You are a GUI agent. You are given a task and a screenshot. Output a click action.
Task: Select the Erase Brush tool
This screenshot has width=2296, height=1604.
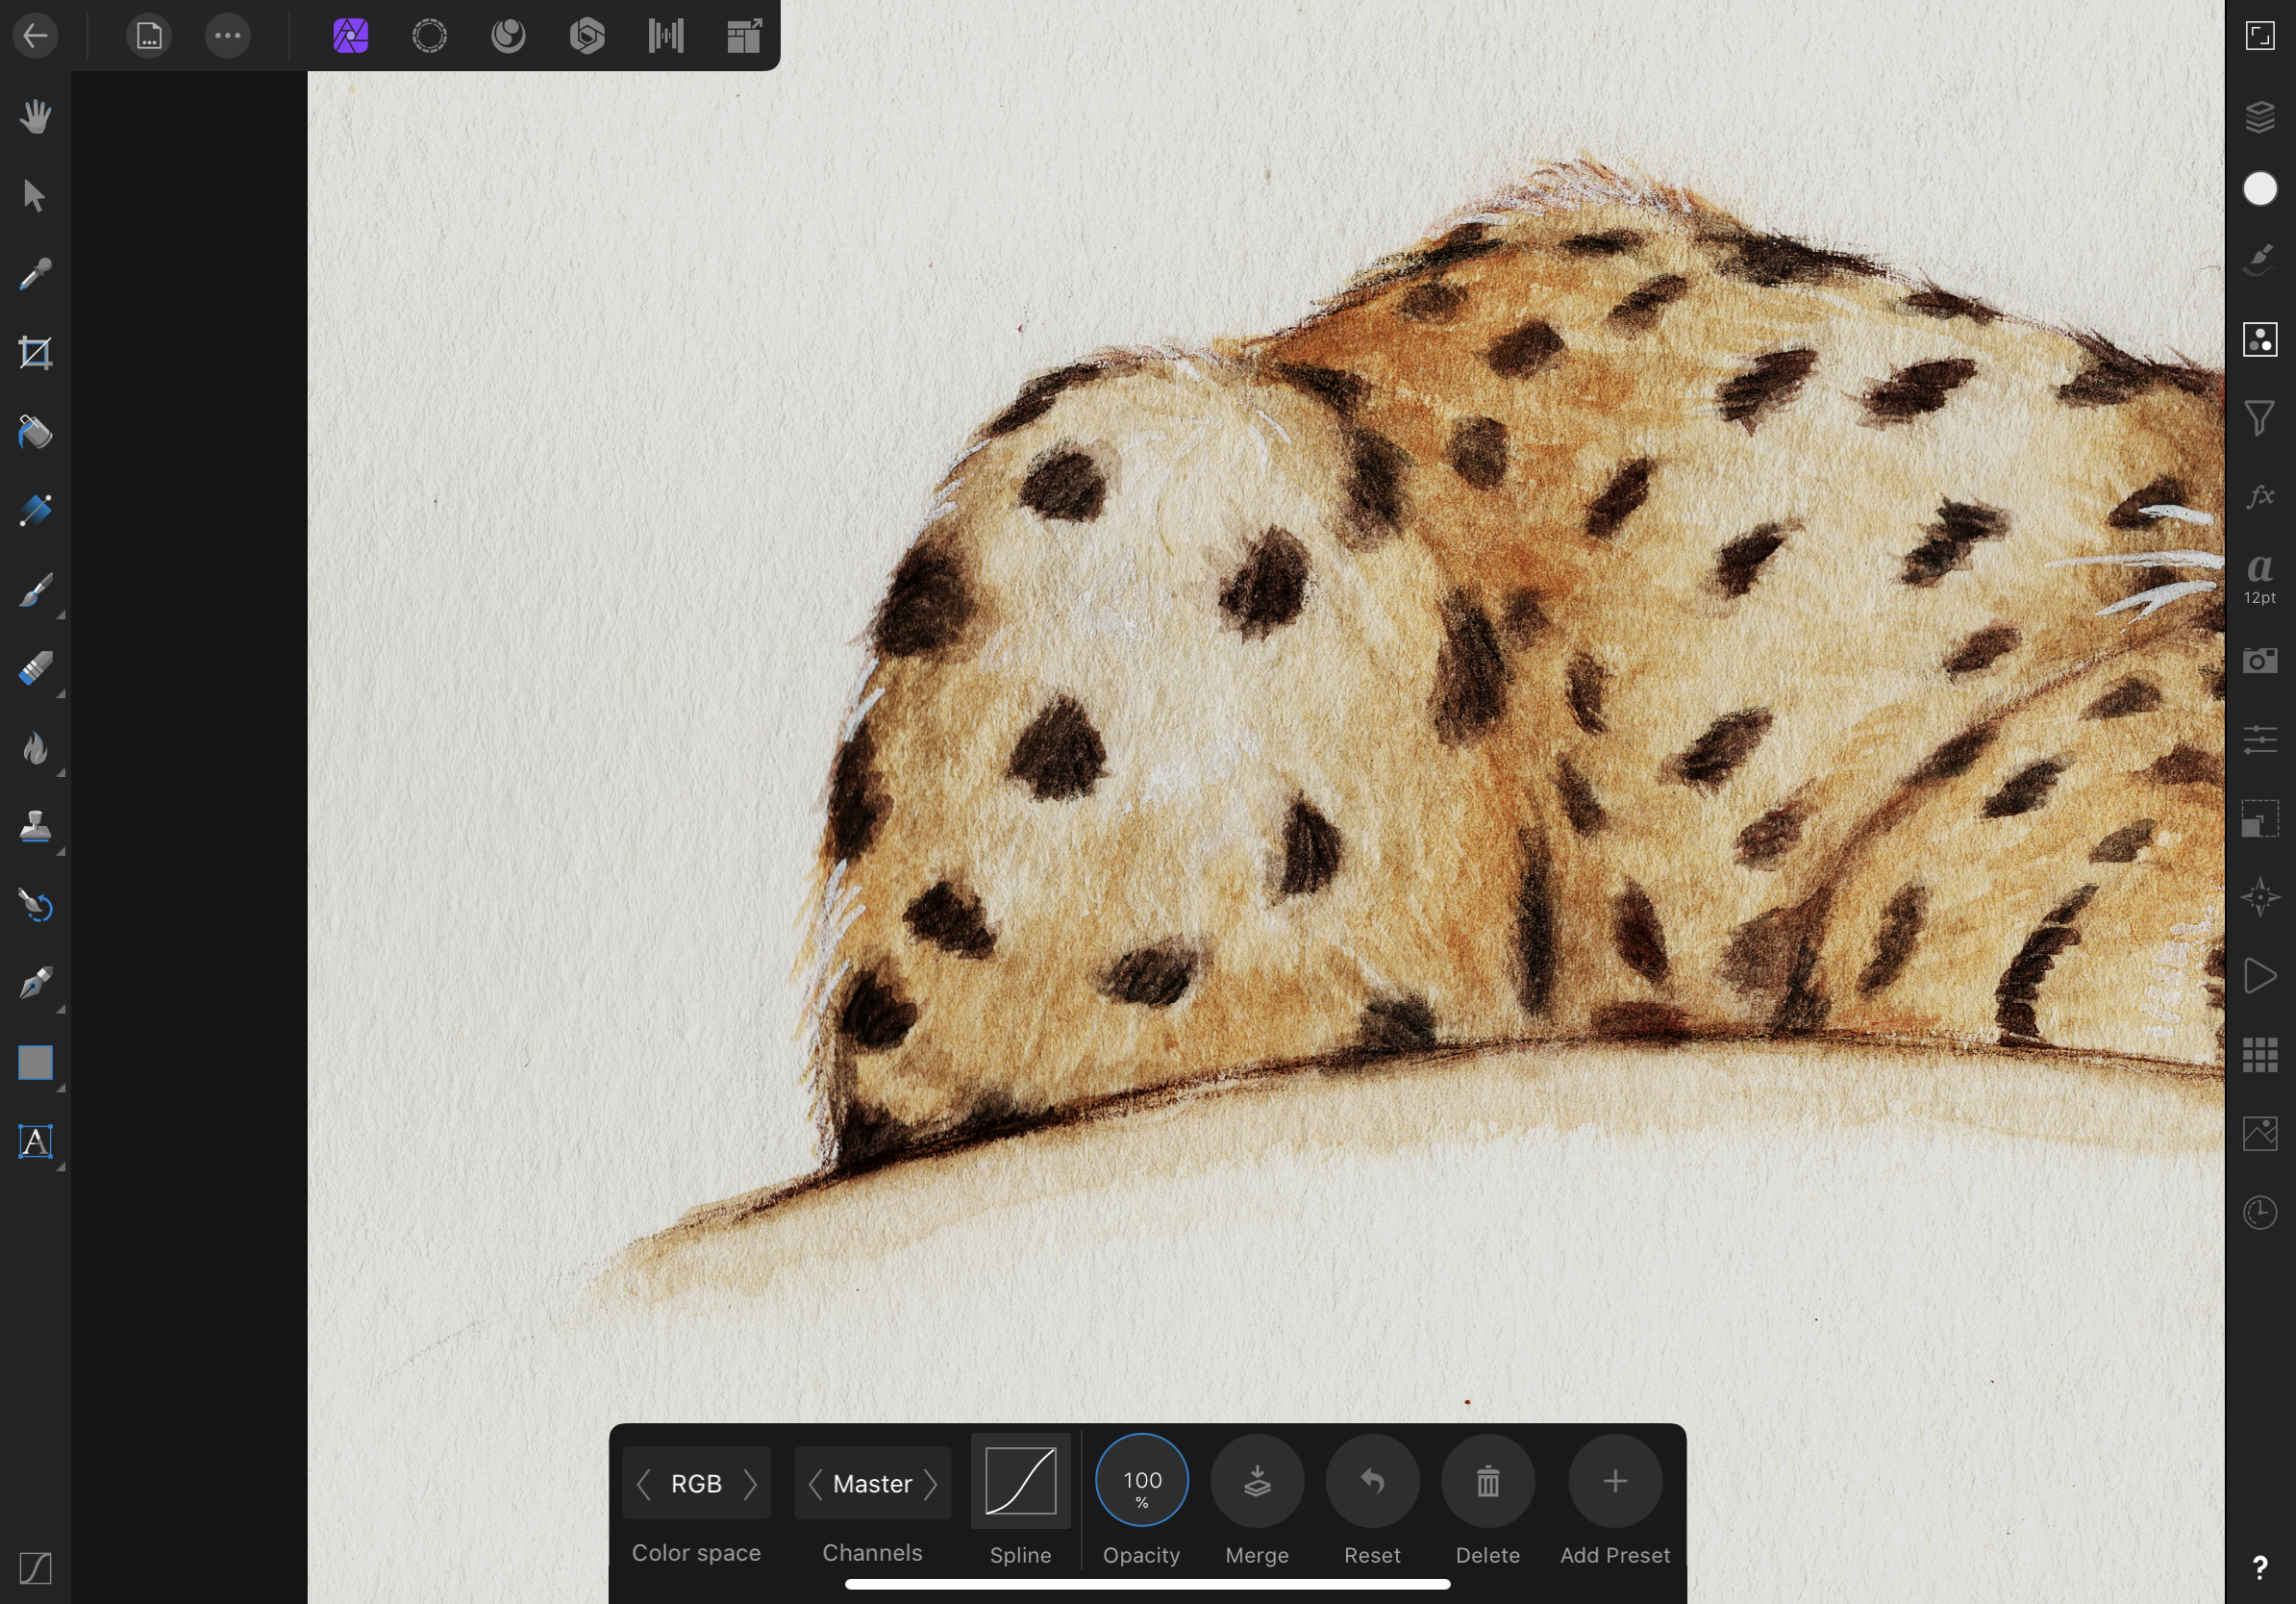tap(35, 669)
